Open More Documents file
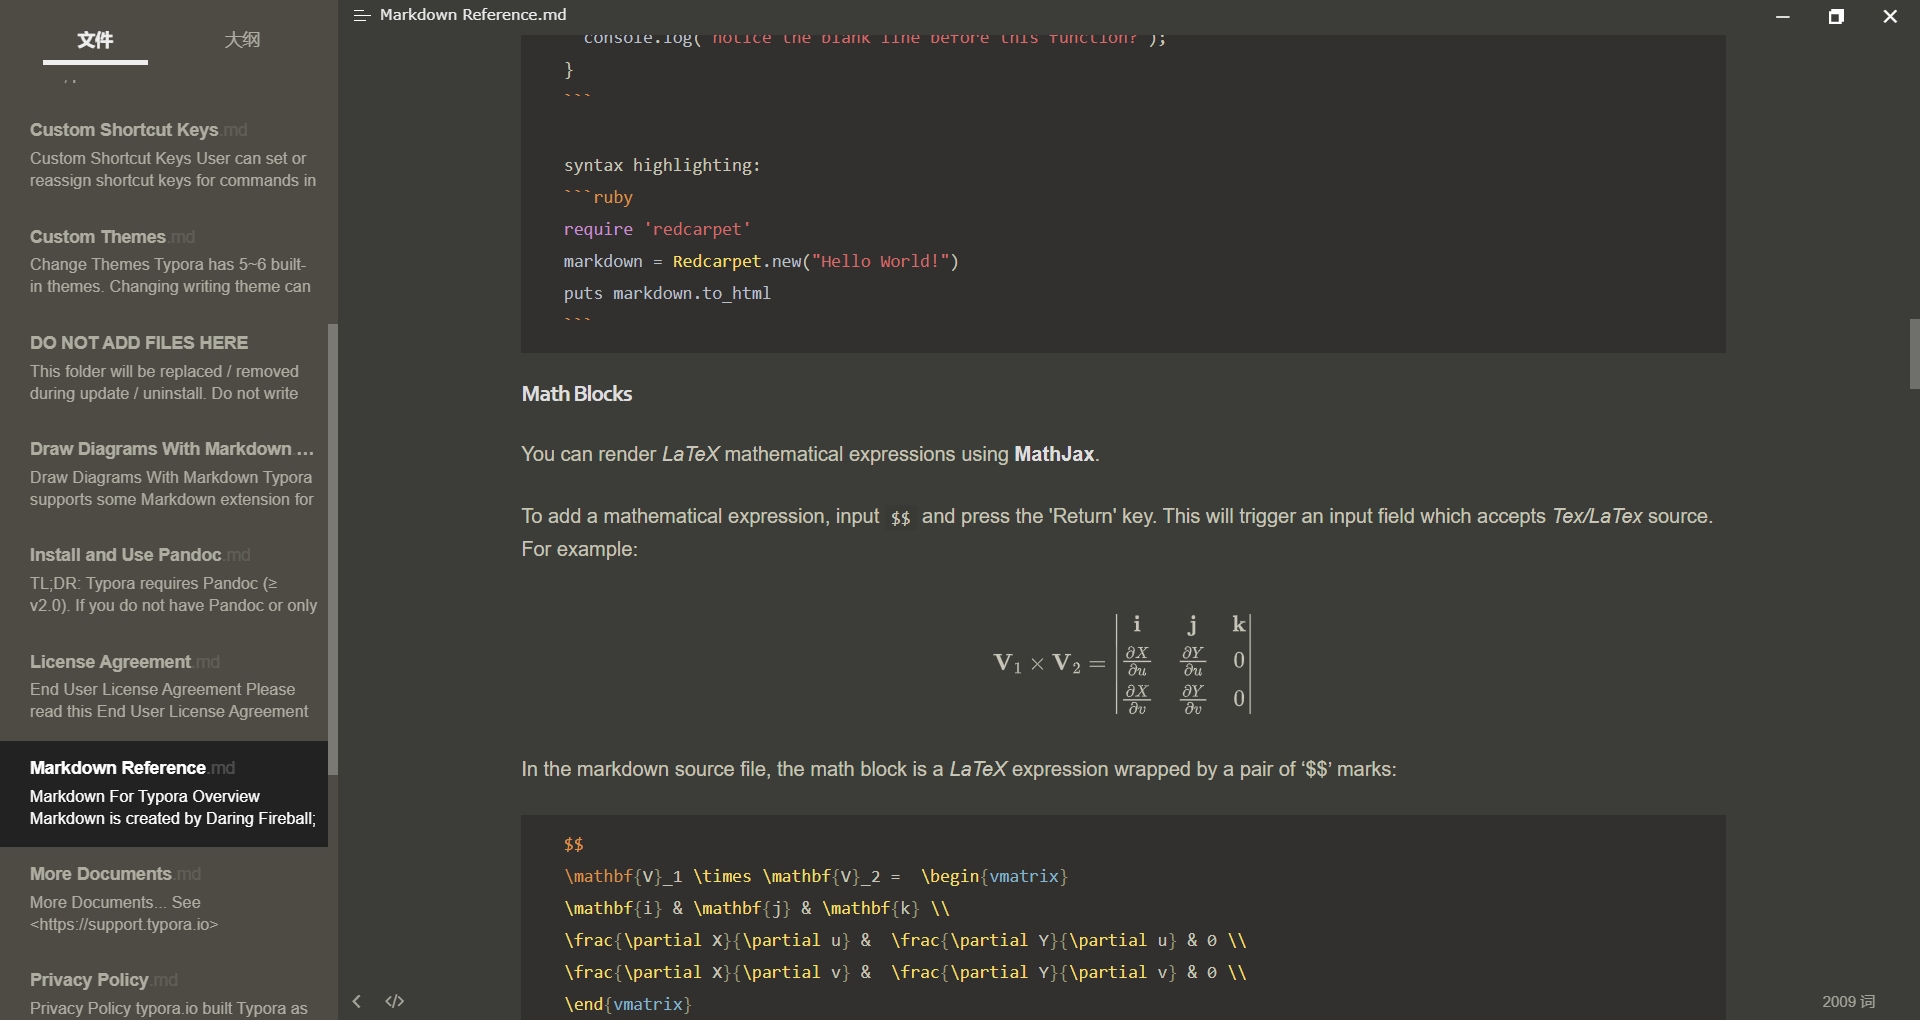Screen dimensions: 1920x1020 164,899
